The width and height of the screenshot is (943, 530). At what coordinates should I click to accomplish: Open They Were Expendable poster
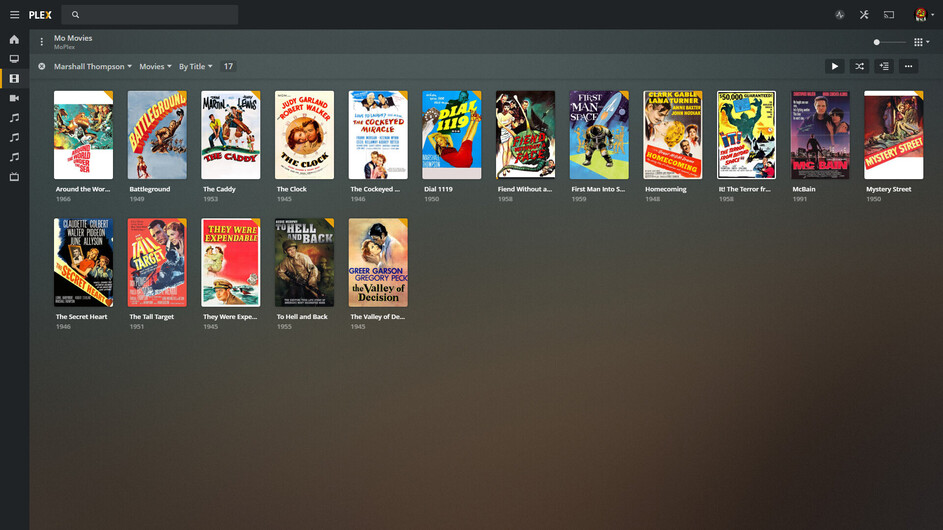point(231,262)
